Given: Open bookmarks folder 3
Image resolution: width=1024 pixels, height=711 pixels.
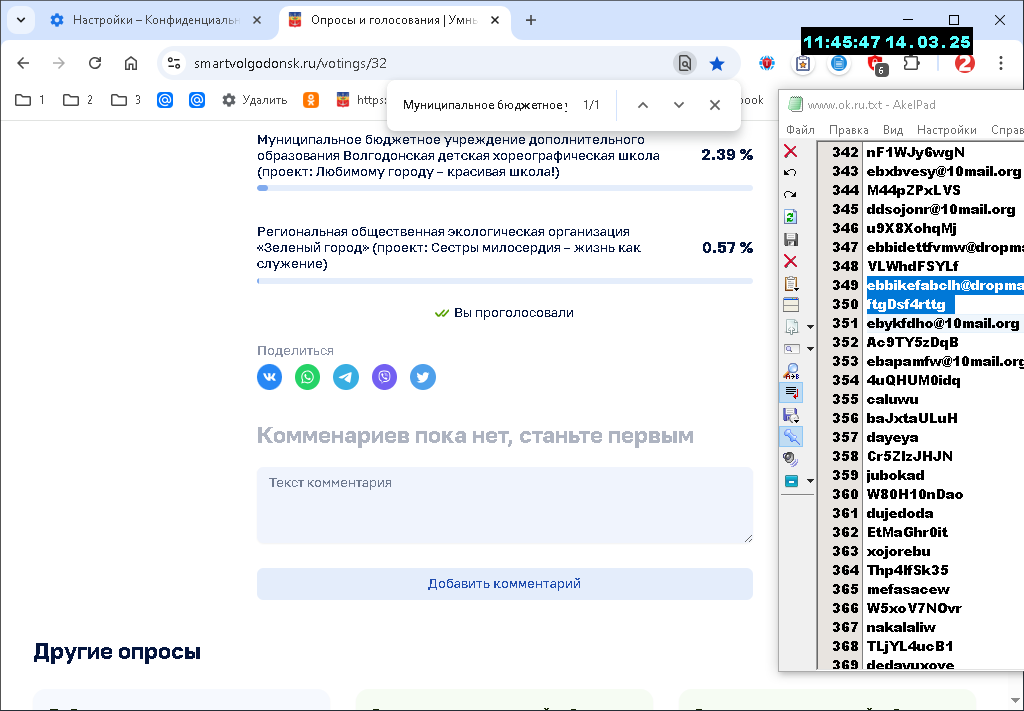Looking at the screenshot, I should 125,100.
